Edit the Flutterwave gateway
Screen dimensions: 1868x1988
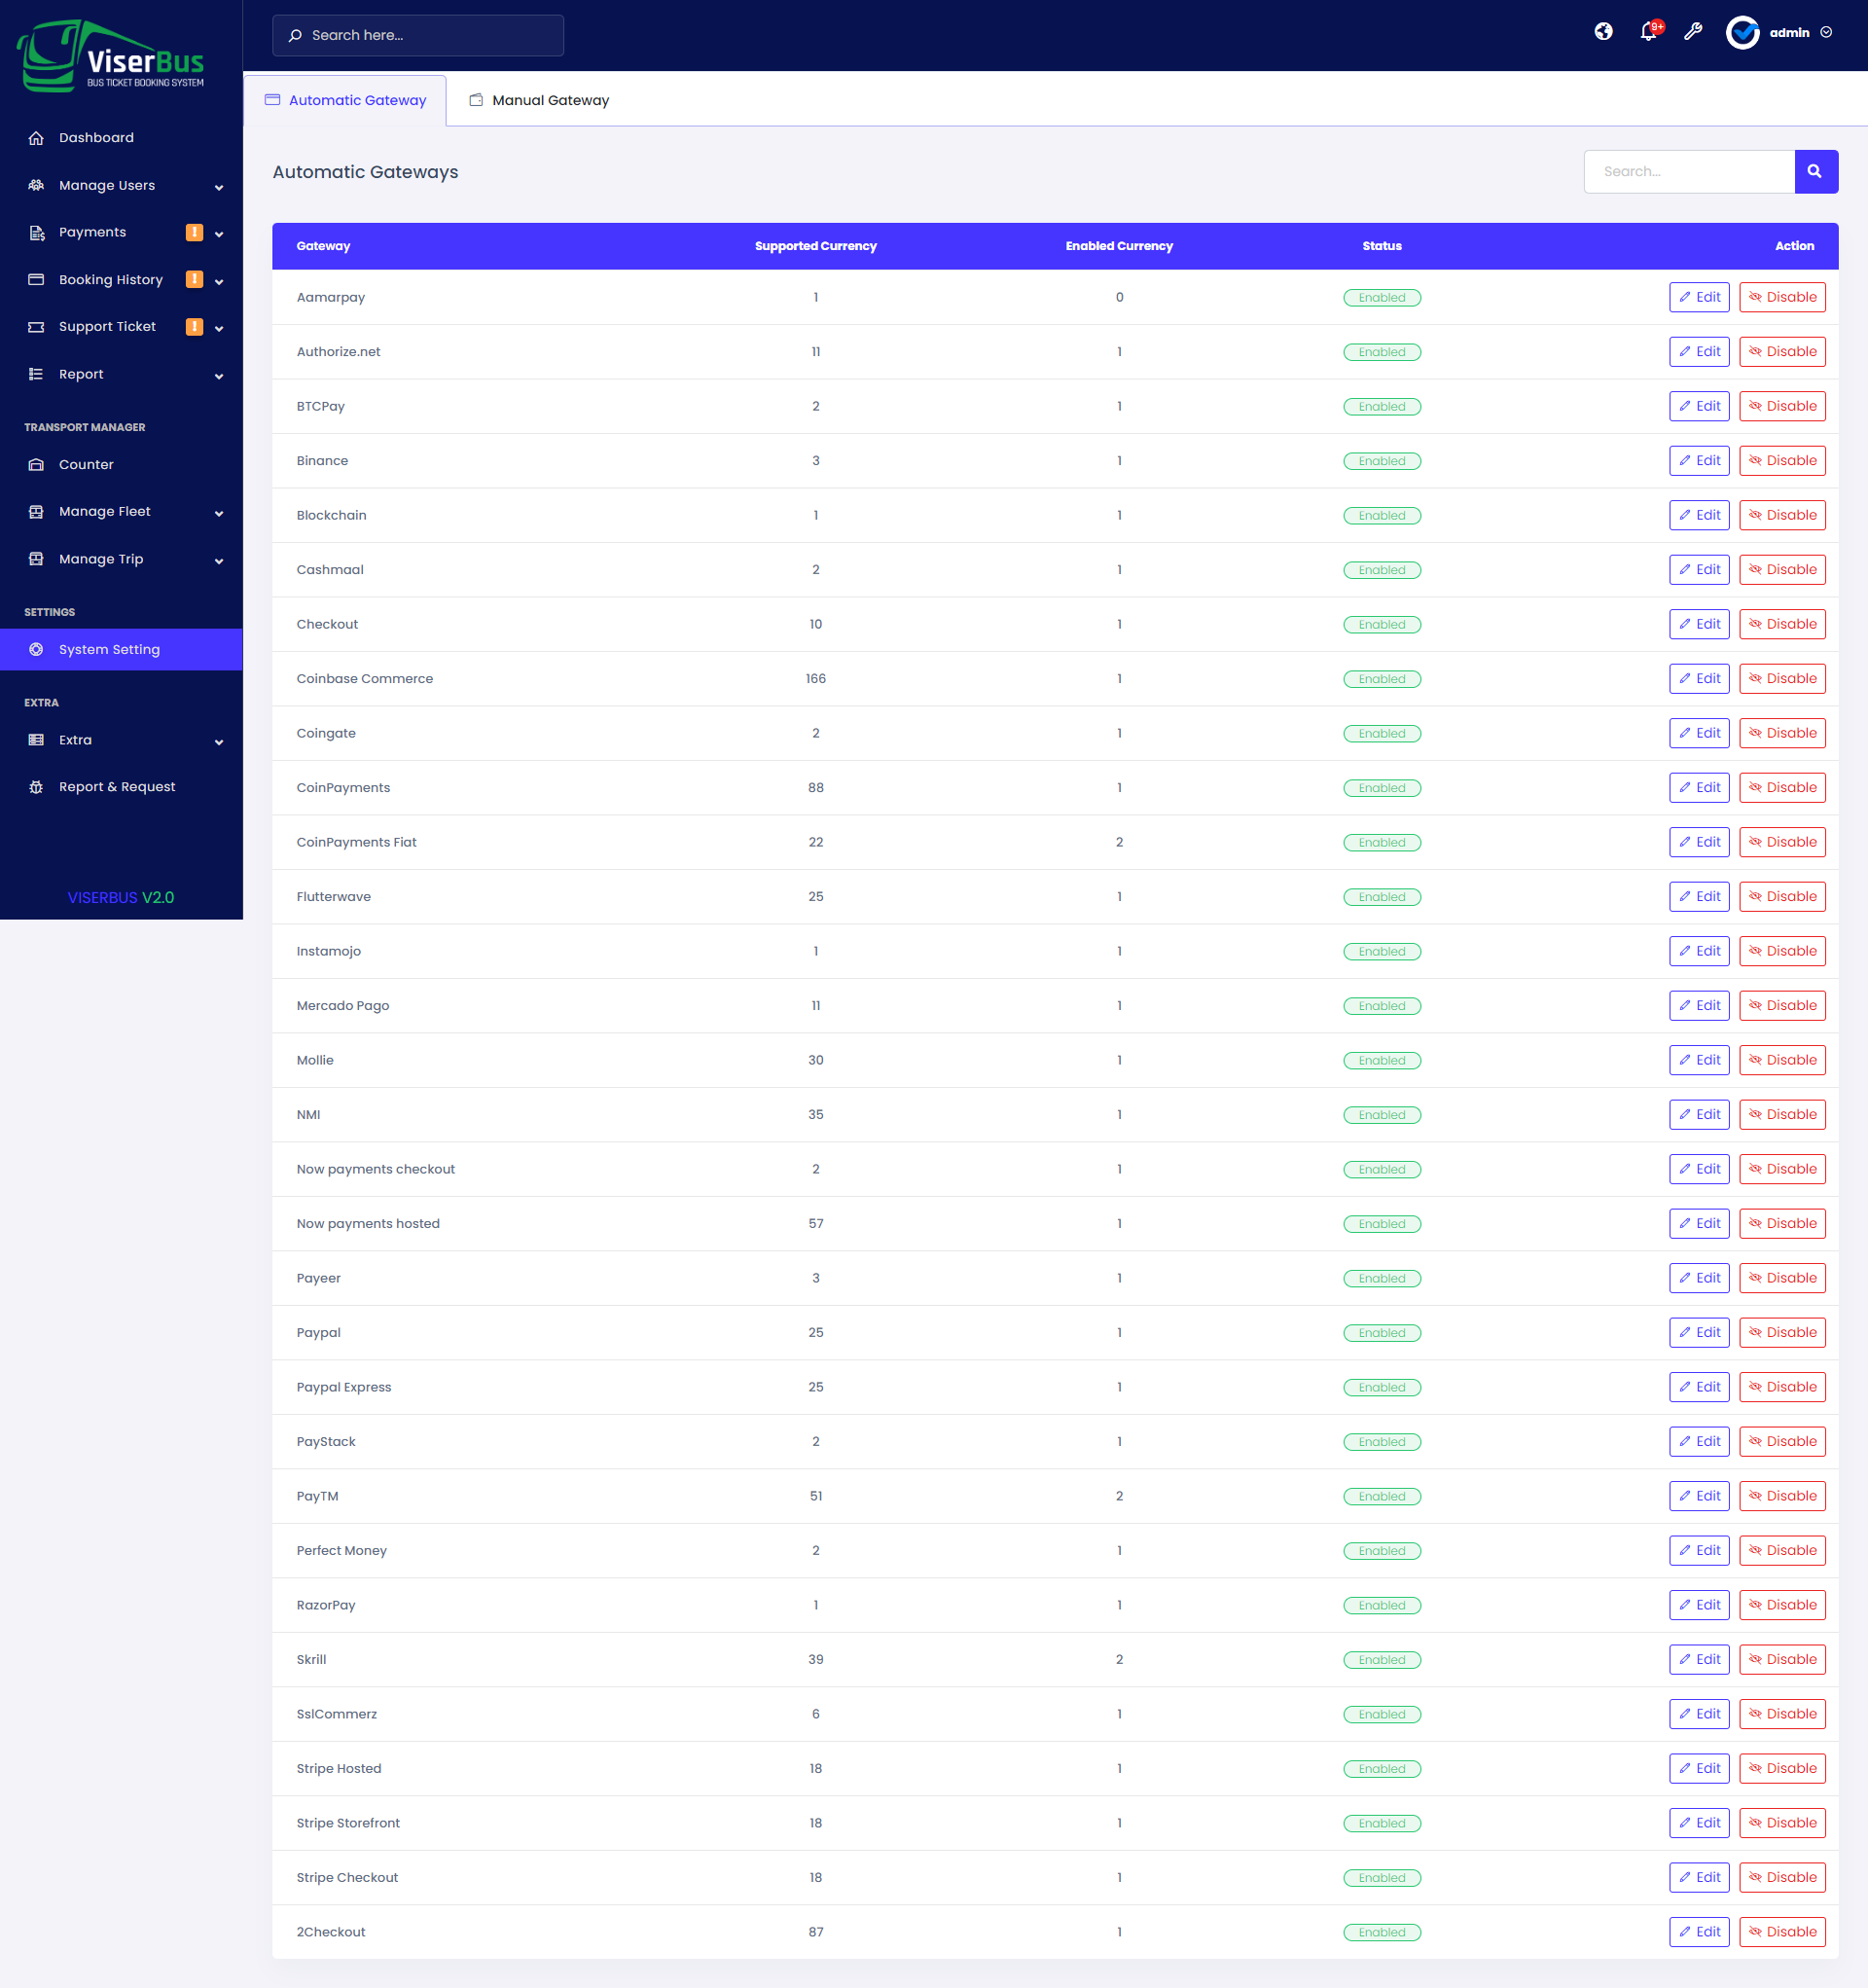pyautogui.click(x=1699, y=896)
